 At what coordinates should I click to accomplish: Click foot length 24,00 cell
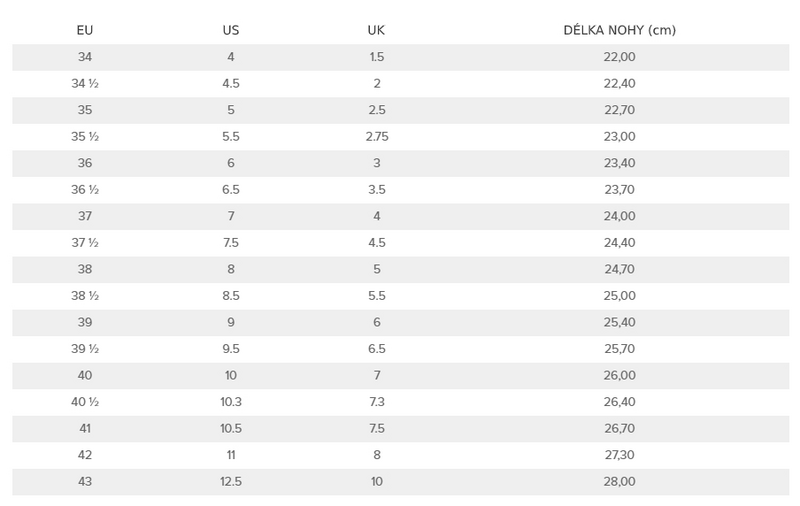(x=619, y=216)
